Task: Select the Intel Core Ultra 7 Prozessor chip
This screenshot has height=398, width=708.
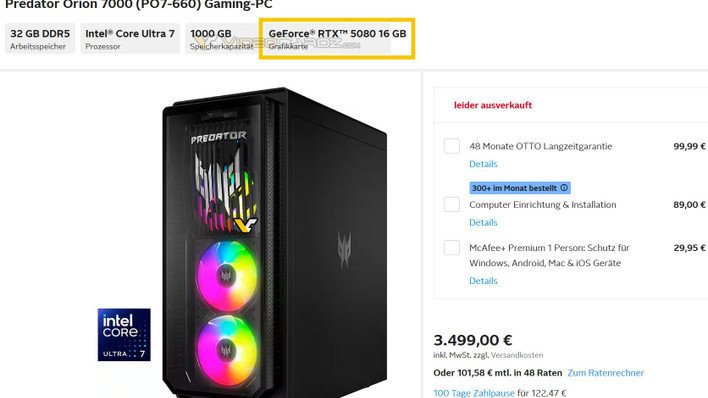Action: 130,38
